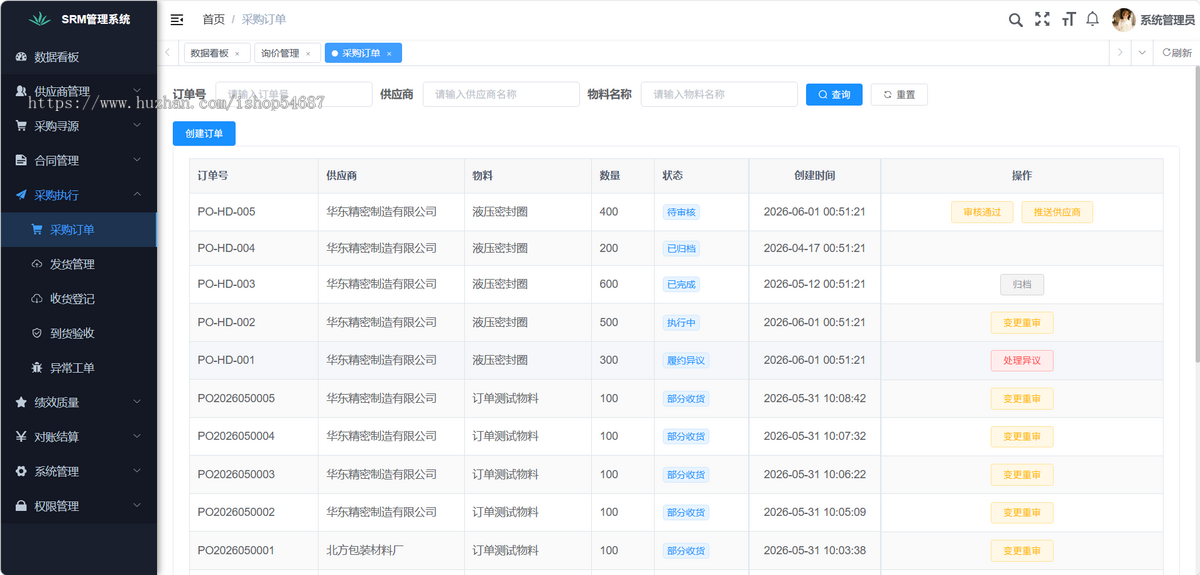Focus the 订单号 input field
This screenshot has width=1200, height=575.
coord(294,94)
